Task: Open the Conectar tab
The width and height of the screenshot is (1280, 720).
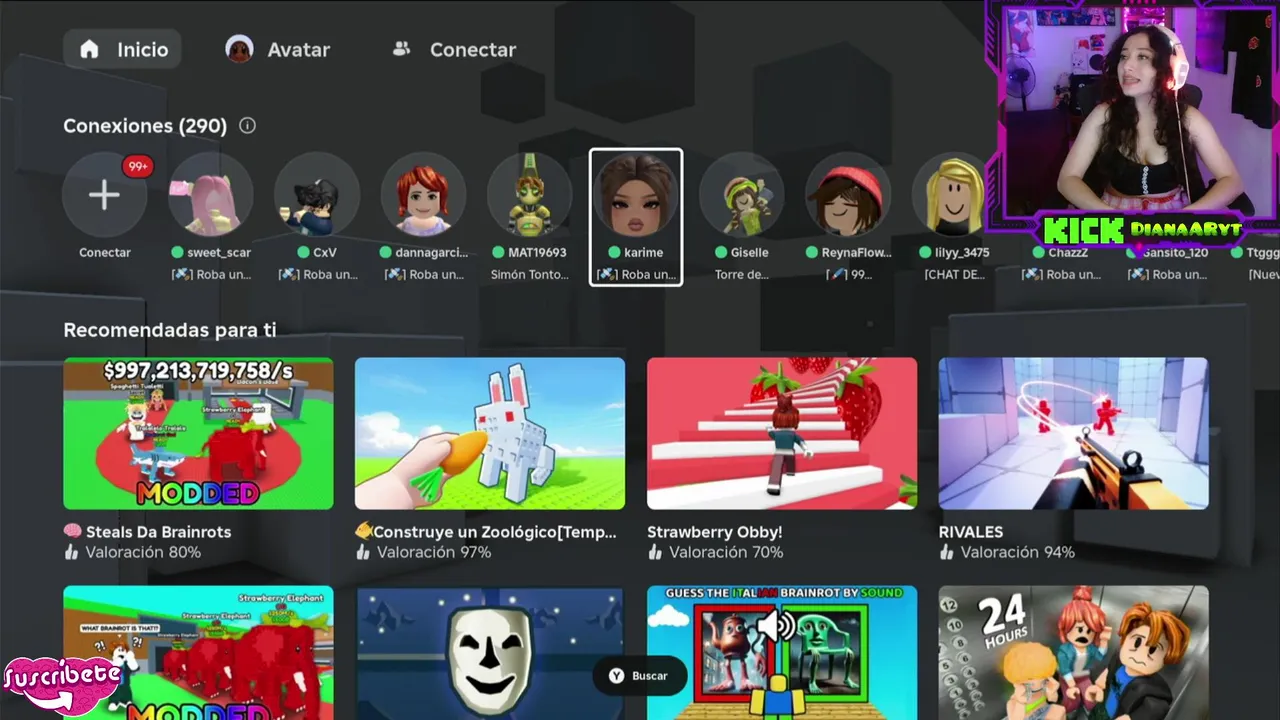Action: (x=454, y=49)
